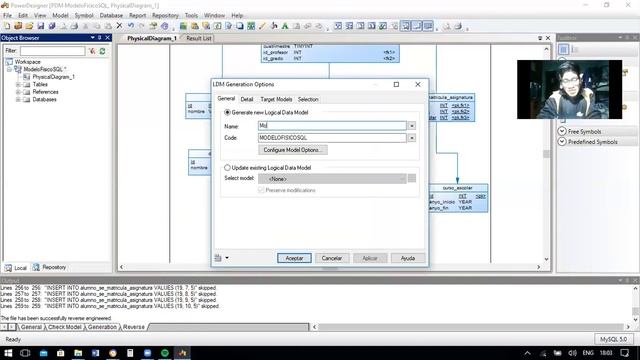
Task: Toggle the equals button next to the Name field
Action: pyautogui.click(x=412, y=126)
